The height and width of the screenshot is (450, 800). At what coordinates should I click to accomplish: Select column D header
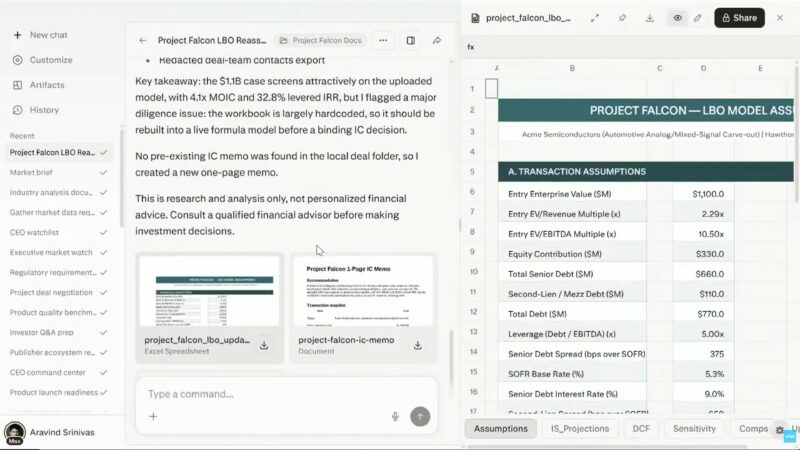[x=703, y=68]
